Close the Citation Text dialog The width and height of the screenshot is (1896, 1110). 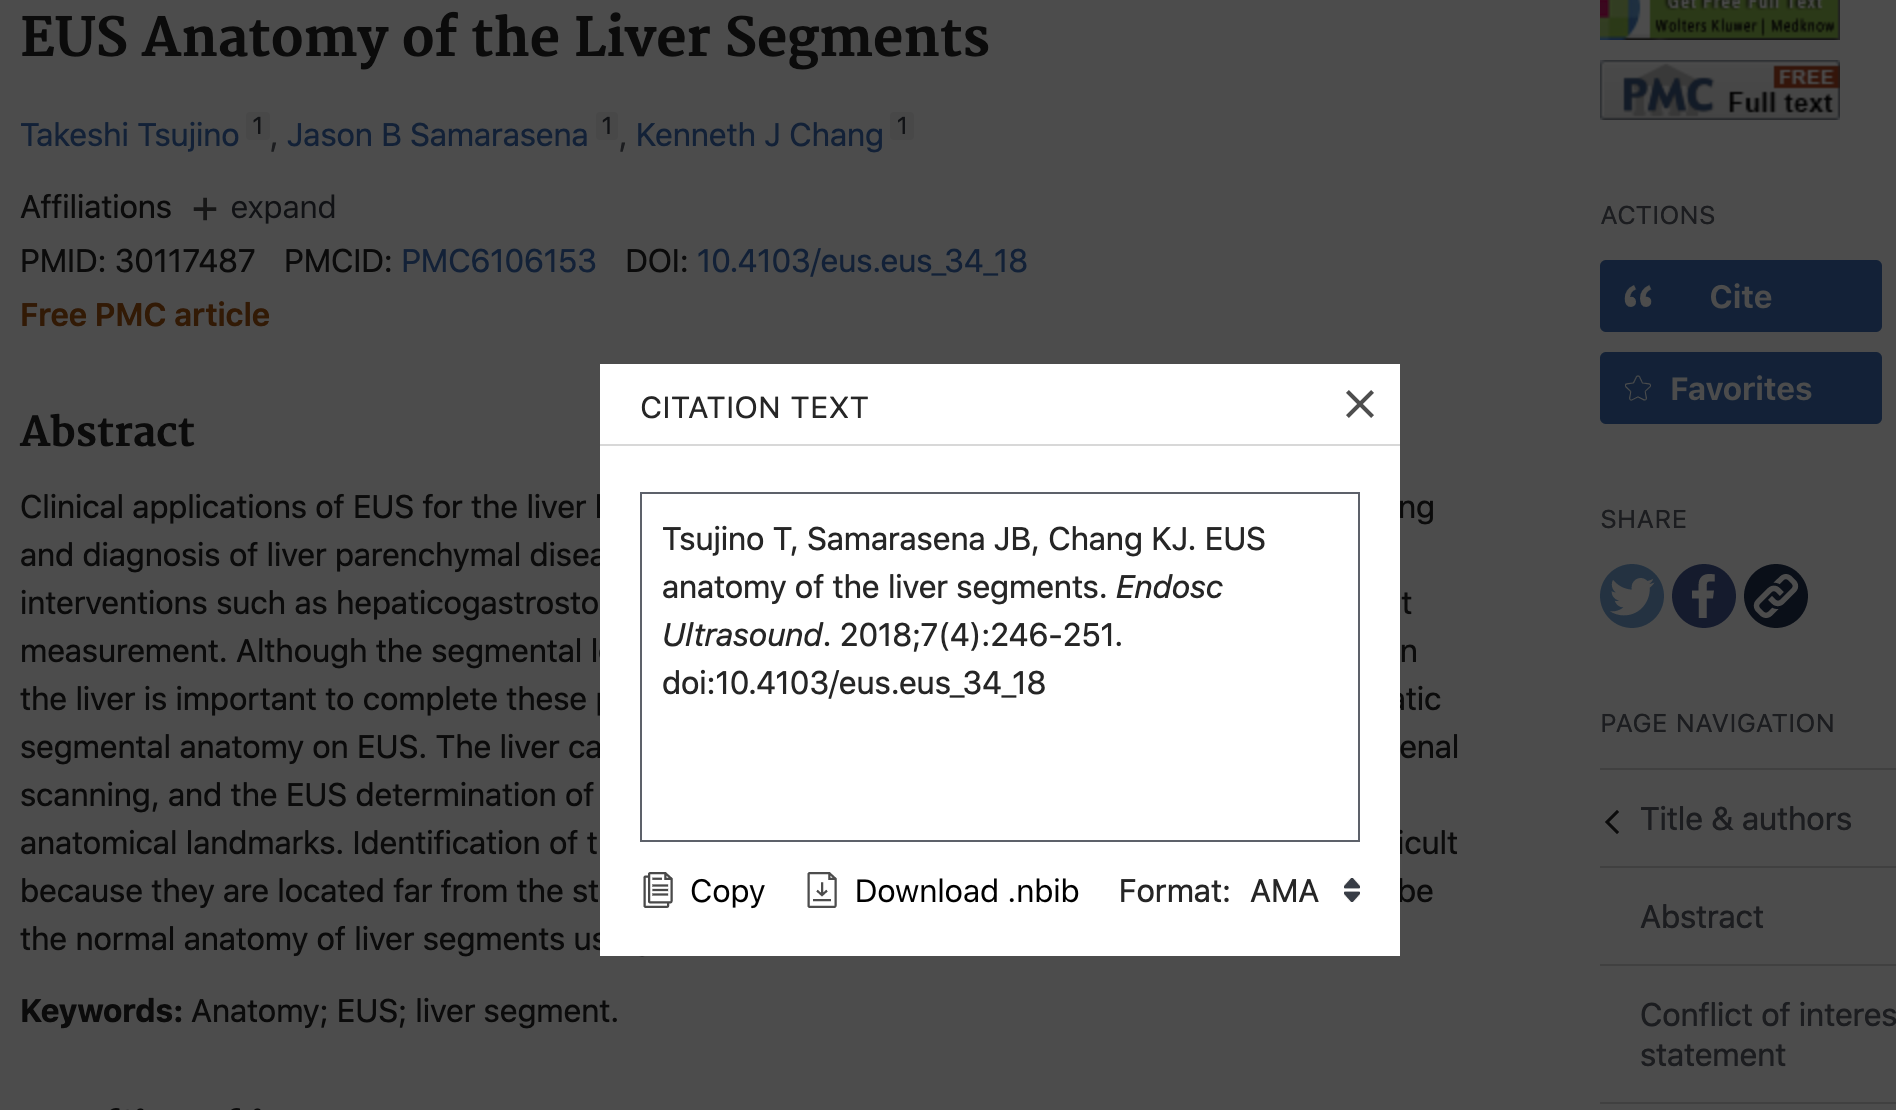point(1359,404)
